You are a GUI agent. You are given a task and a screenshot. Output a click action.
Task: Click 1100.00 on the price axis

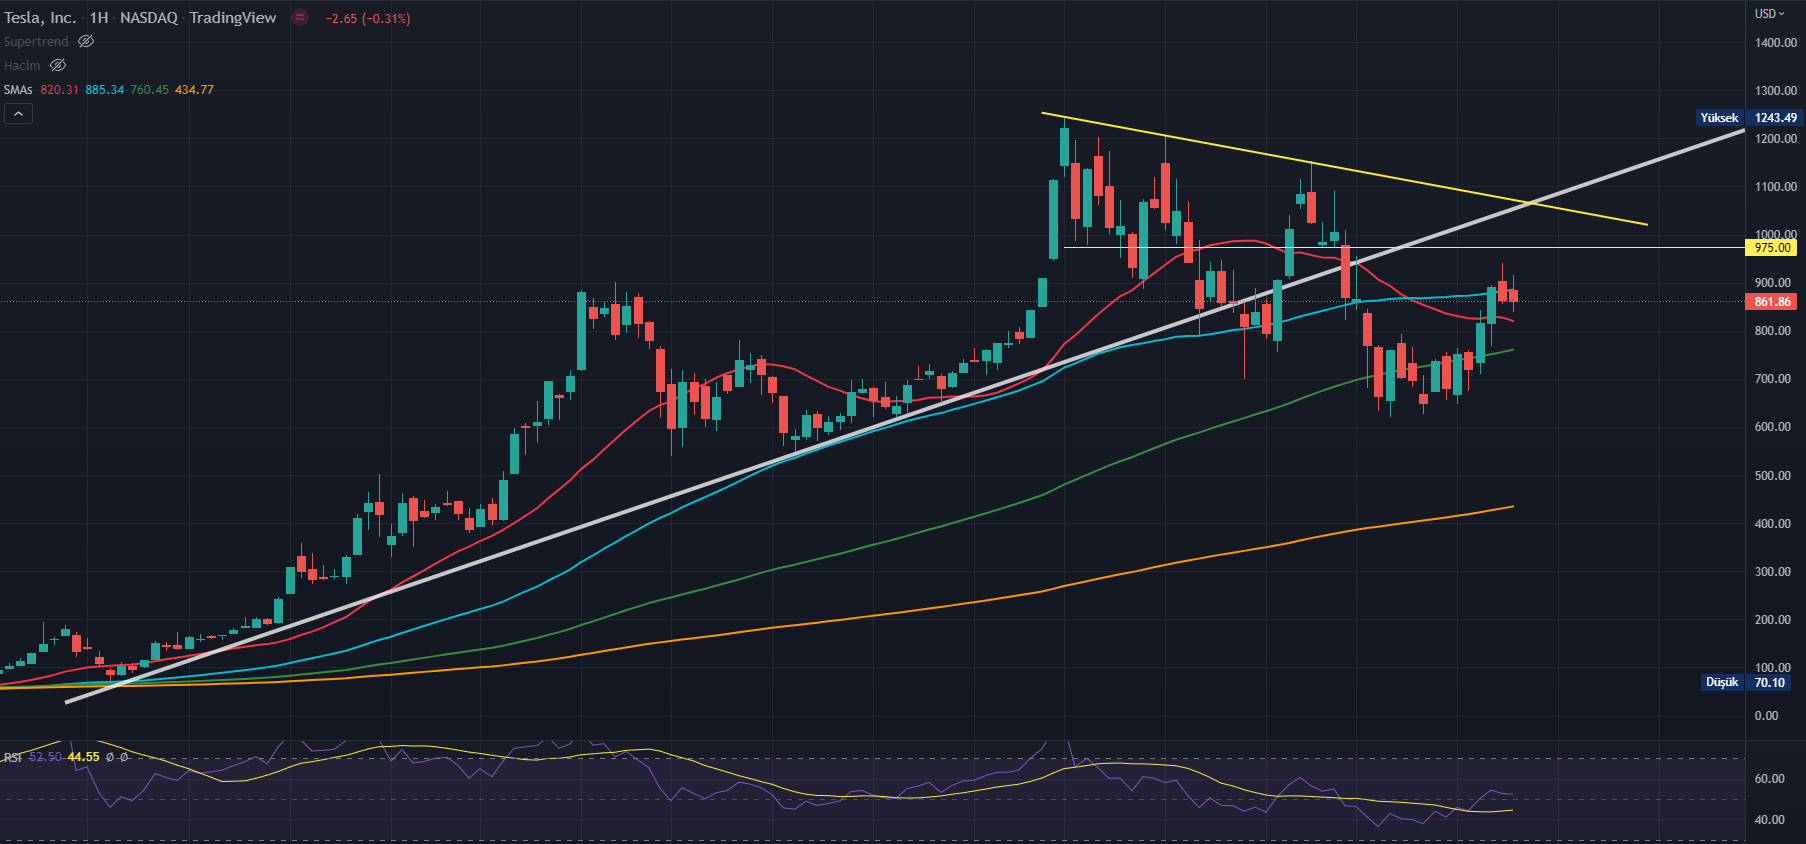pyautogui.click(x=1775, y=186)
